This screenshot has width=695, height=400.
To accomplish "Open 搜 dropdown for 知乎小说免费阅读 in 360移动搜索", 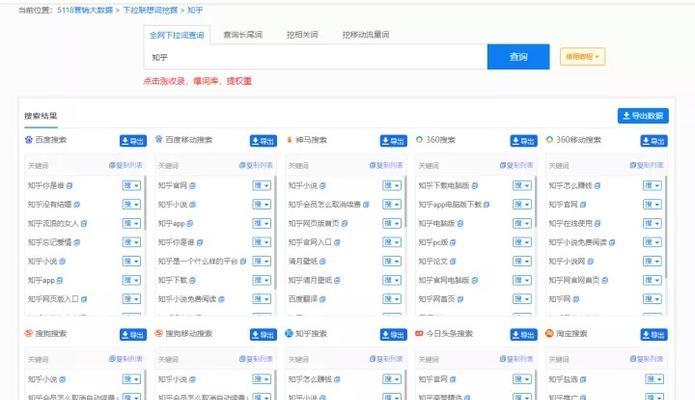I will coord(652,243).
